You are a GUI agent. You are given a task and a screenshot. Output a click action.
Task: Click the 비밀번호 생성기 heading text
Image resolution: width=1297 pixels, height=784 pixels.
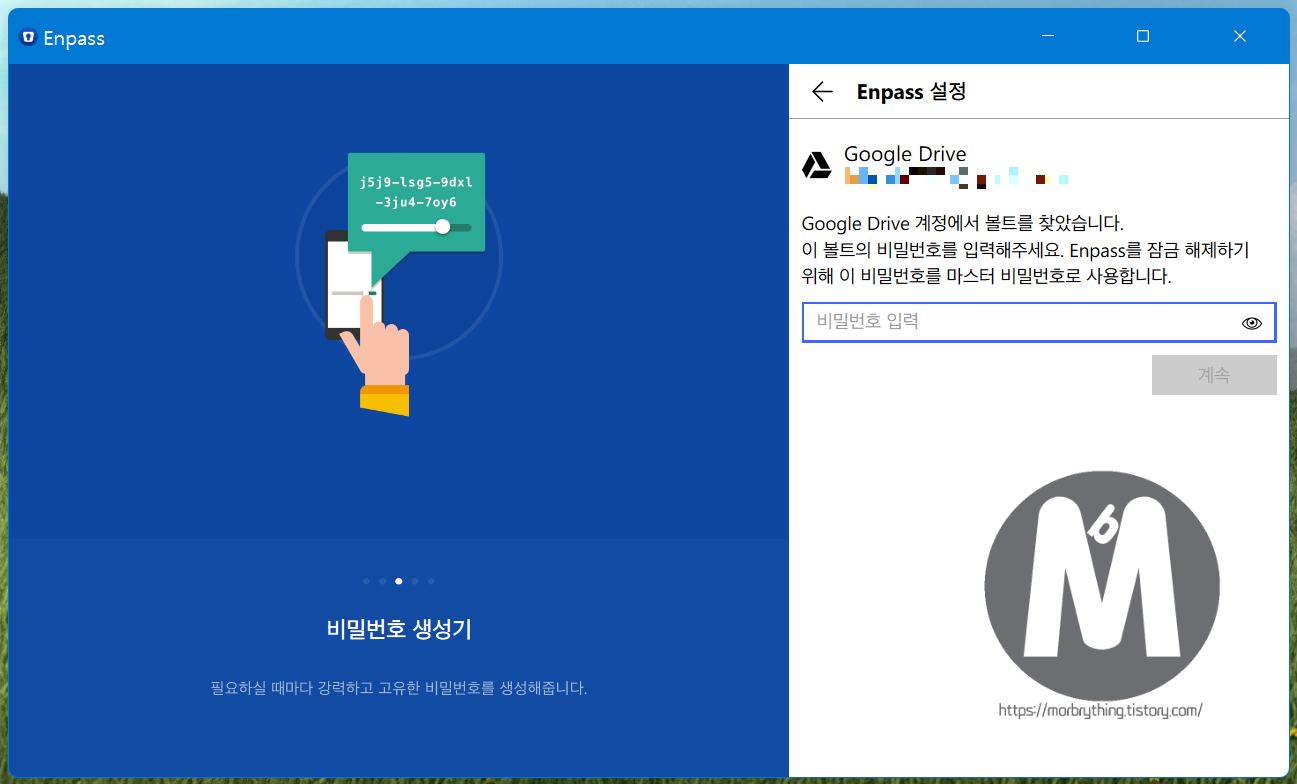[399, 629]
